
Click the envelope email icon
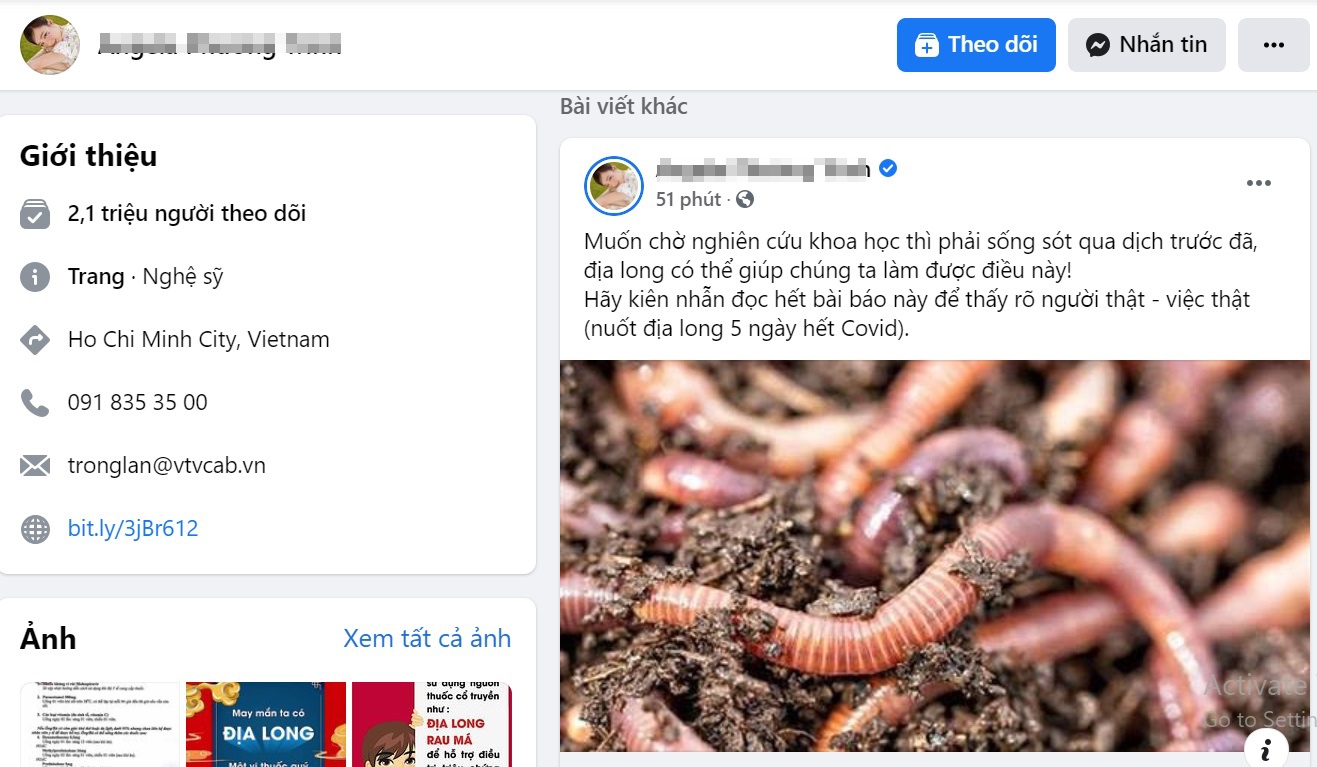(x=35, y=466)
